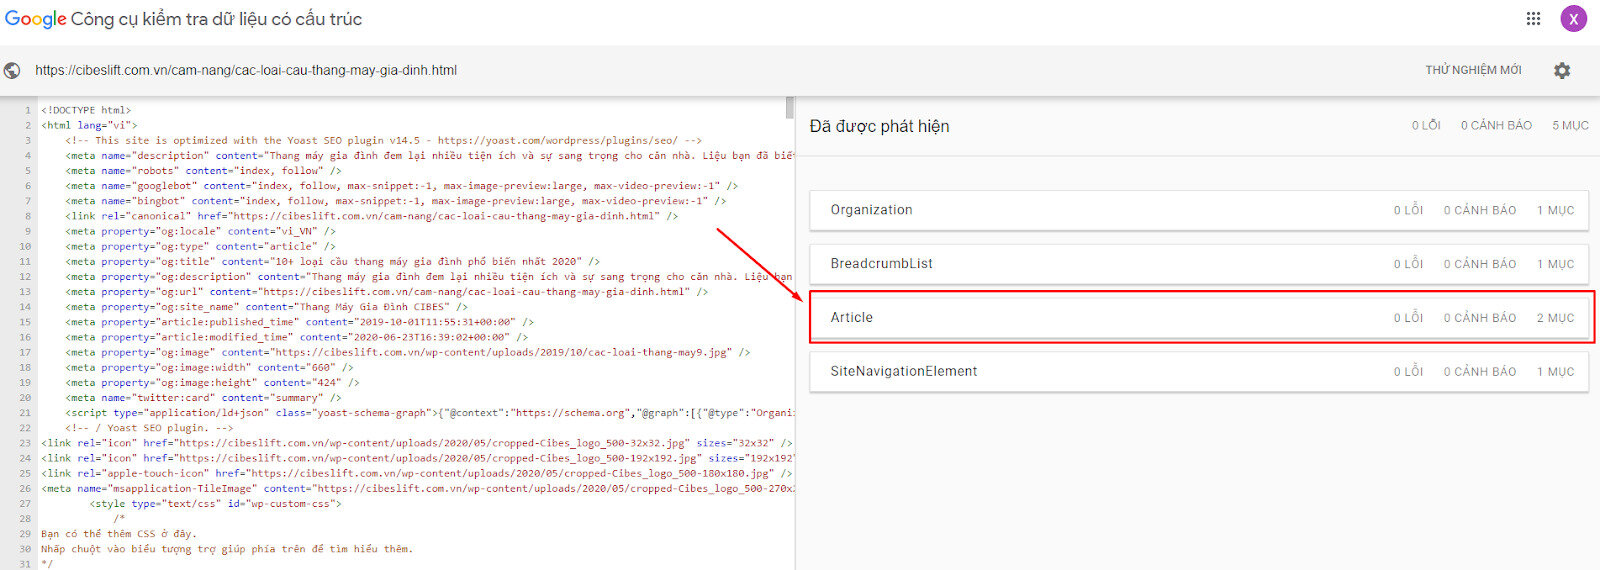The image size is (1600, 570).
Task: Click '0 LỖI' in SiteNavigationElement row
Action: (1408, 371)
